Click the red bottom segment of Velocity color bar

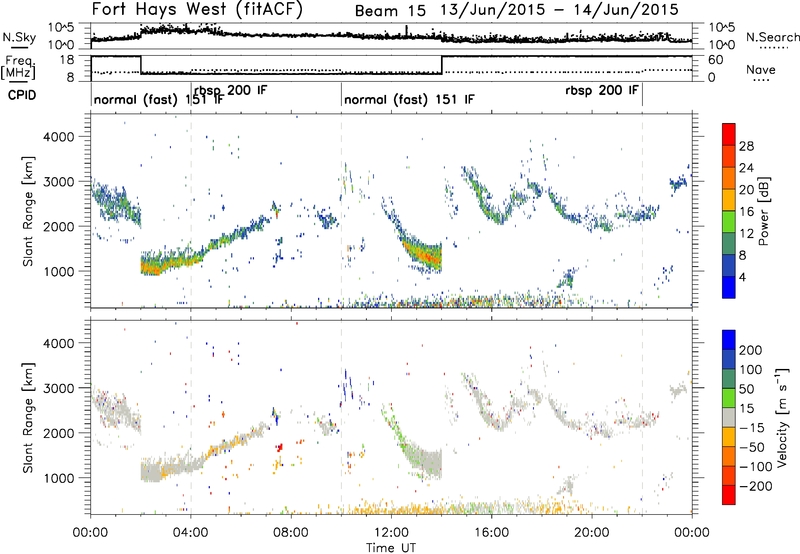(x=729, y=495)
